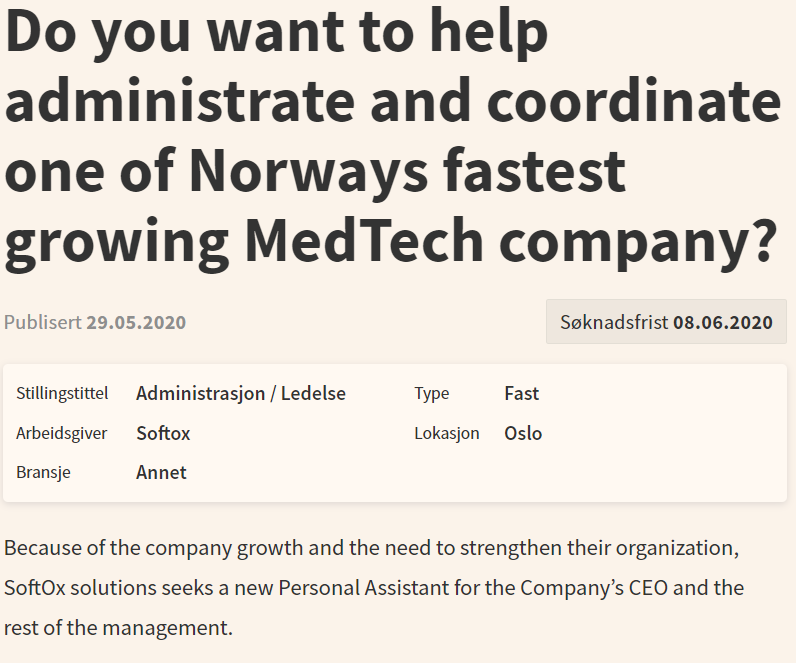The width and height of the screenshot is (796, 663).
Task: Click the Type label
Action: tap(432, 394)
